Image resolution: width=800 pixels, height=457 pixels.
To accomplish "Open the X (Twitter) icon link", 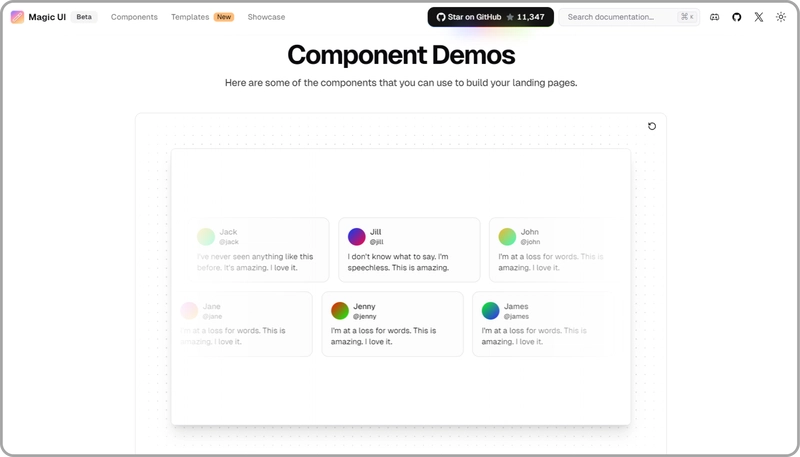I will tap(759, 17).
